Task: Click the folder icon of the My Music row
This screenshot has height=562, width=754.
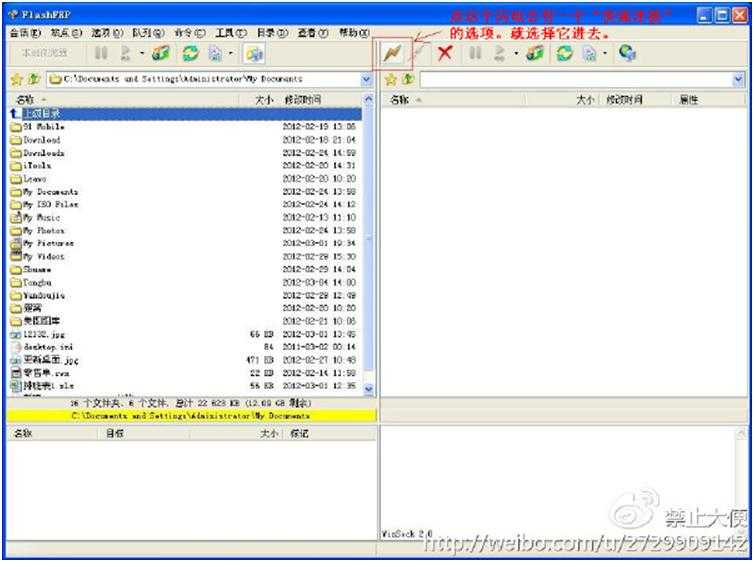Action: click(x=16, y=218)
